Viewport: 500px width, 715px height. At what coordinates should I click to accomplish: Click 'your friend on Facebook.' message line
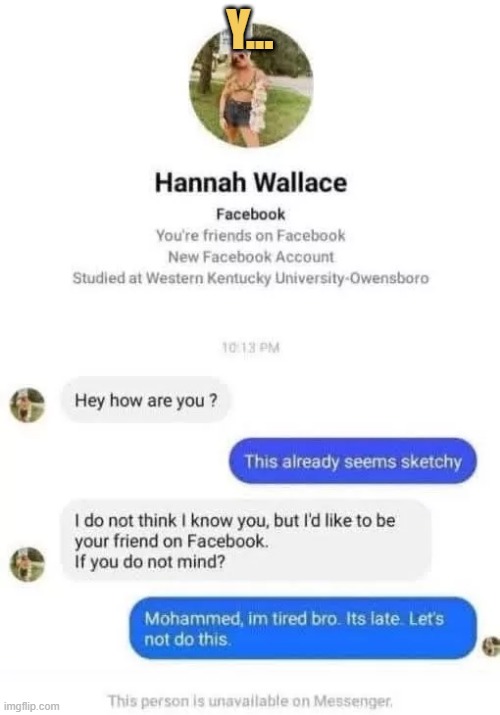click(x=171, y=541)
